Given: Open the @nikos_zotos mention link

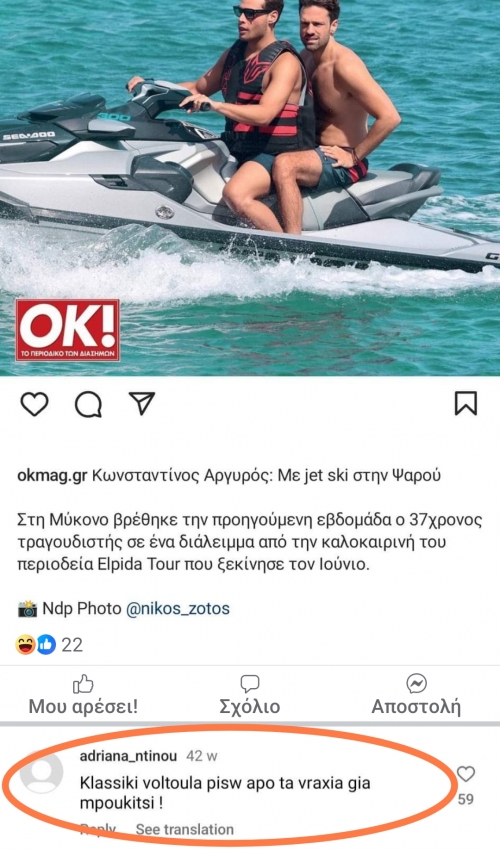Looking at the screenshot, I should click(x=177, y=608).
